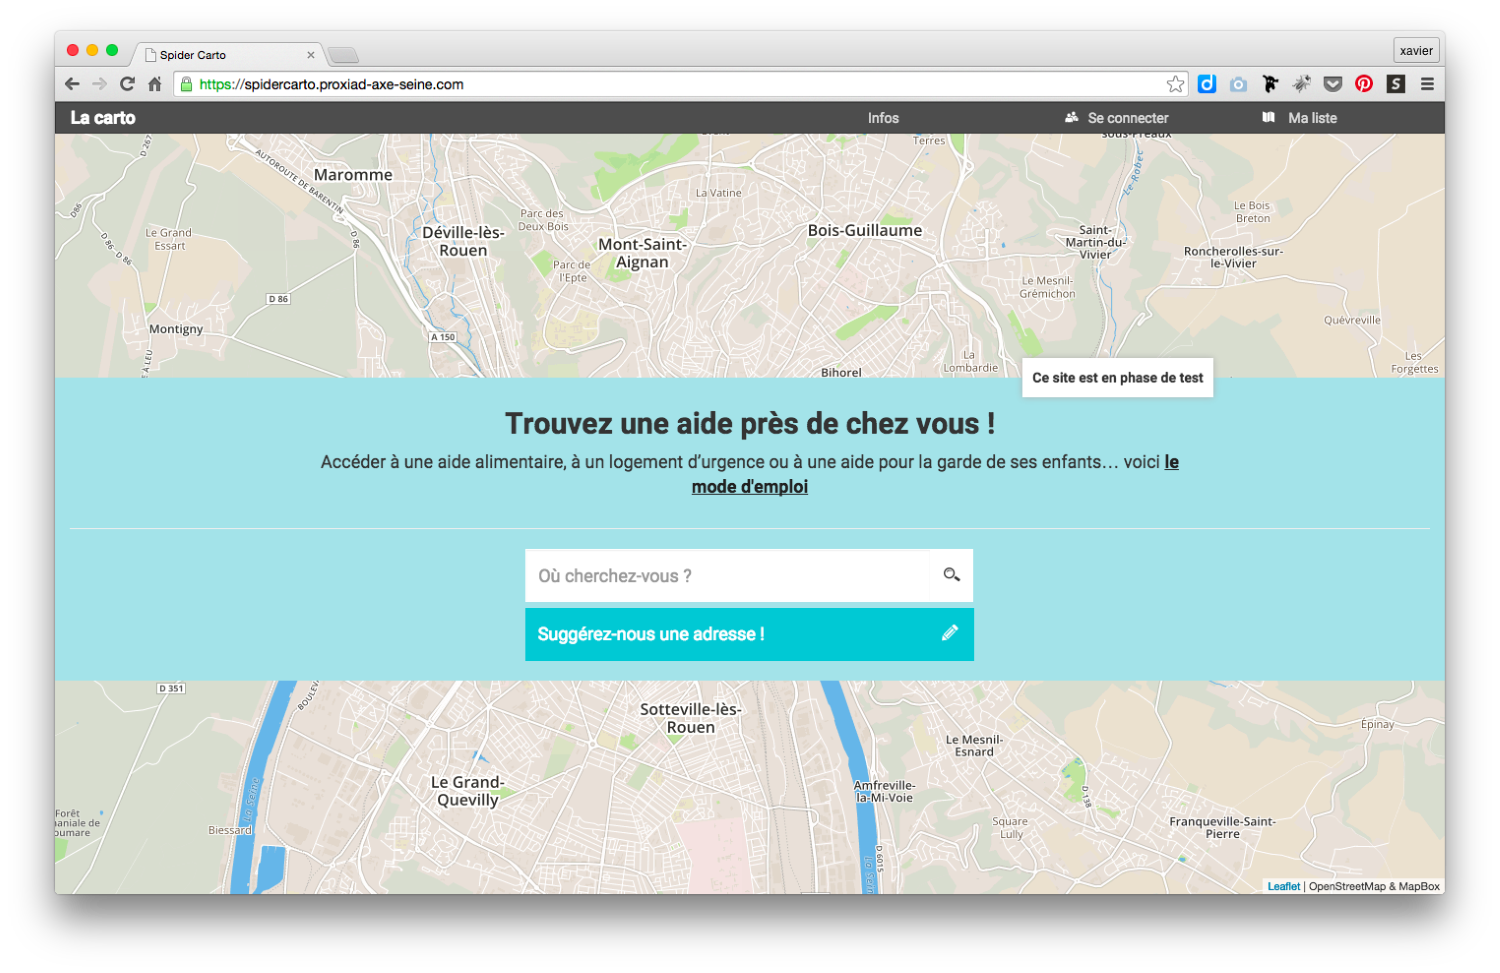The height and width of the screenshot is (973, 1500).
Task: Click 'Suggérez-nous une adresse !' button
Action: (x=749, y=634)
